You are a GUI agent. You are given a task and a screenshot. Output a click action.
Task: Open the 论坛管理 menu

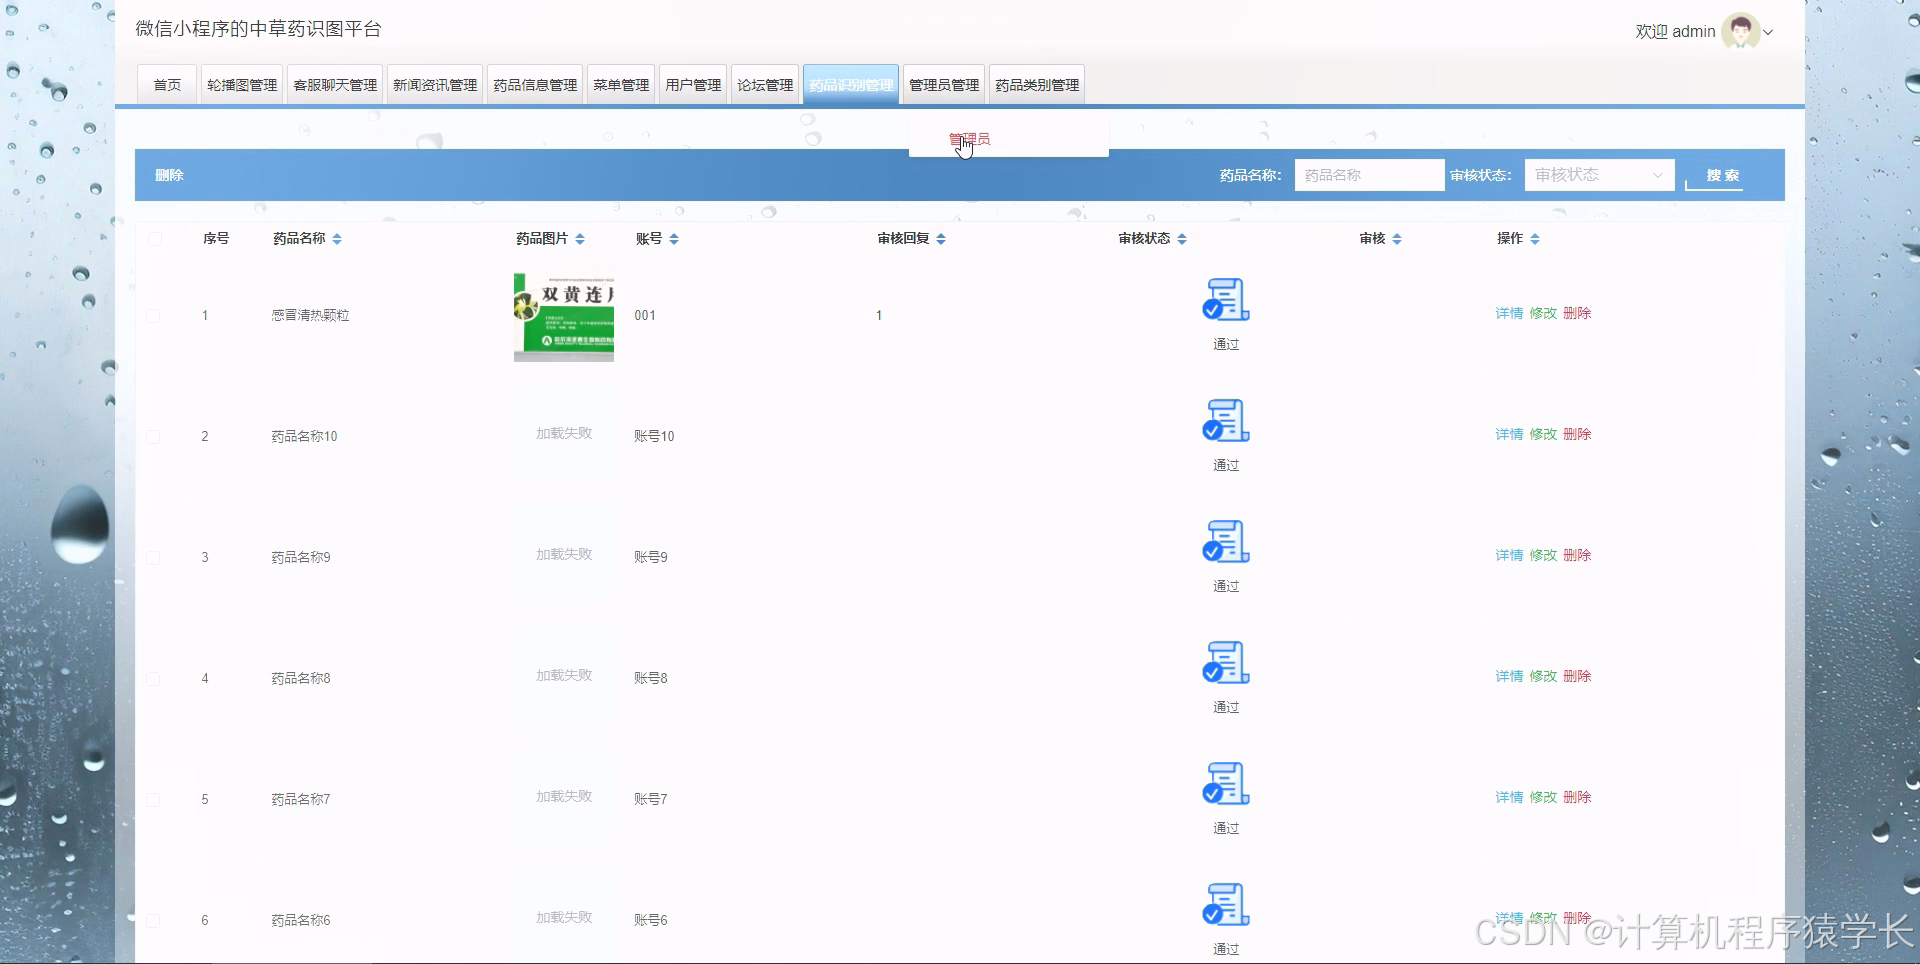[x=765, y=85]
